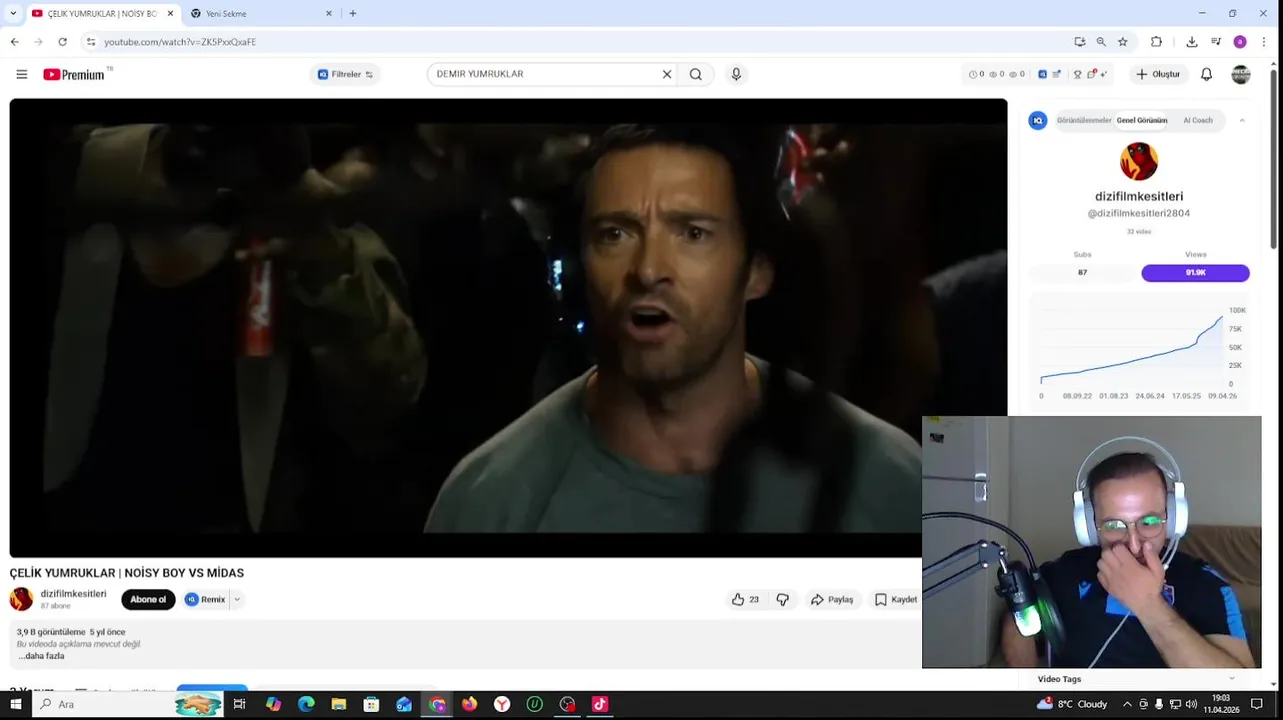Click the page's vertical scrollbar
The width and height of the screenshot is (1283, 720).
pos(1274,160)
